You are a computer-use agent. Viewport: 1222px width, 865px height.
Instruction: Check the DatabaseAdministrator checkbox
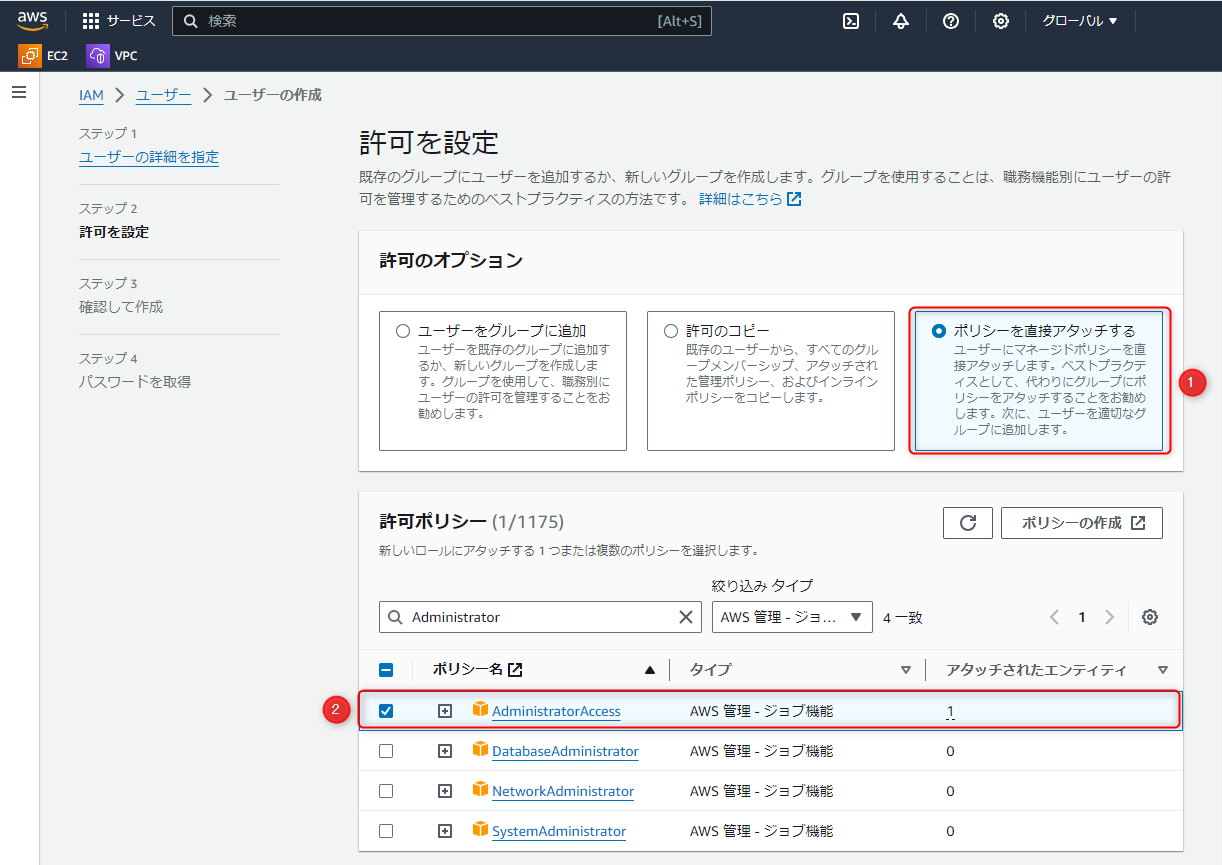[386, 751]
